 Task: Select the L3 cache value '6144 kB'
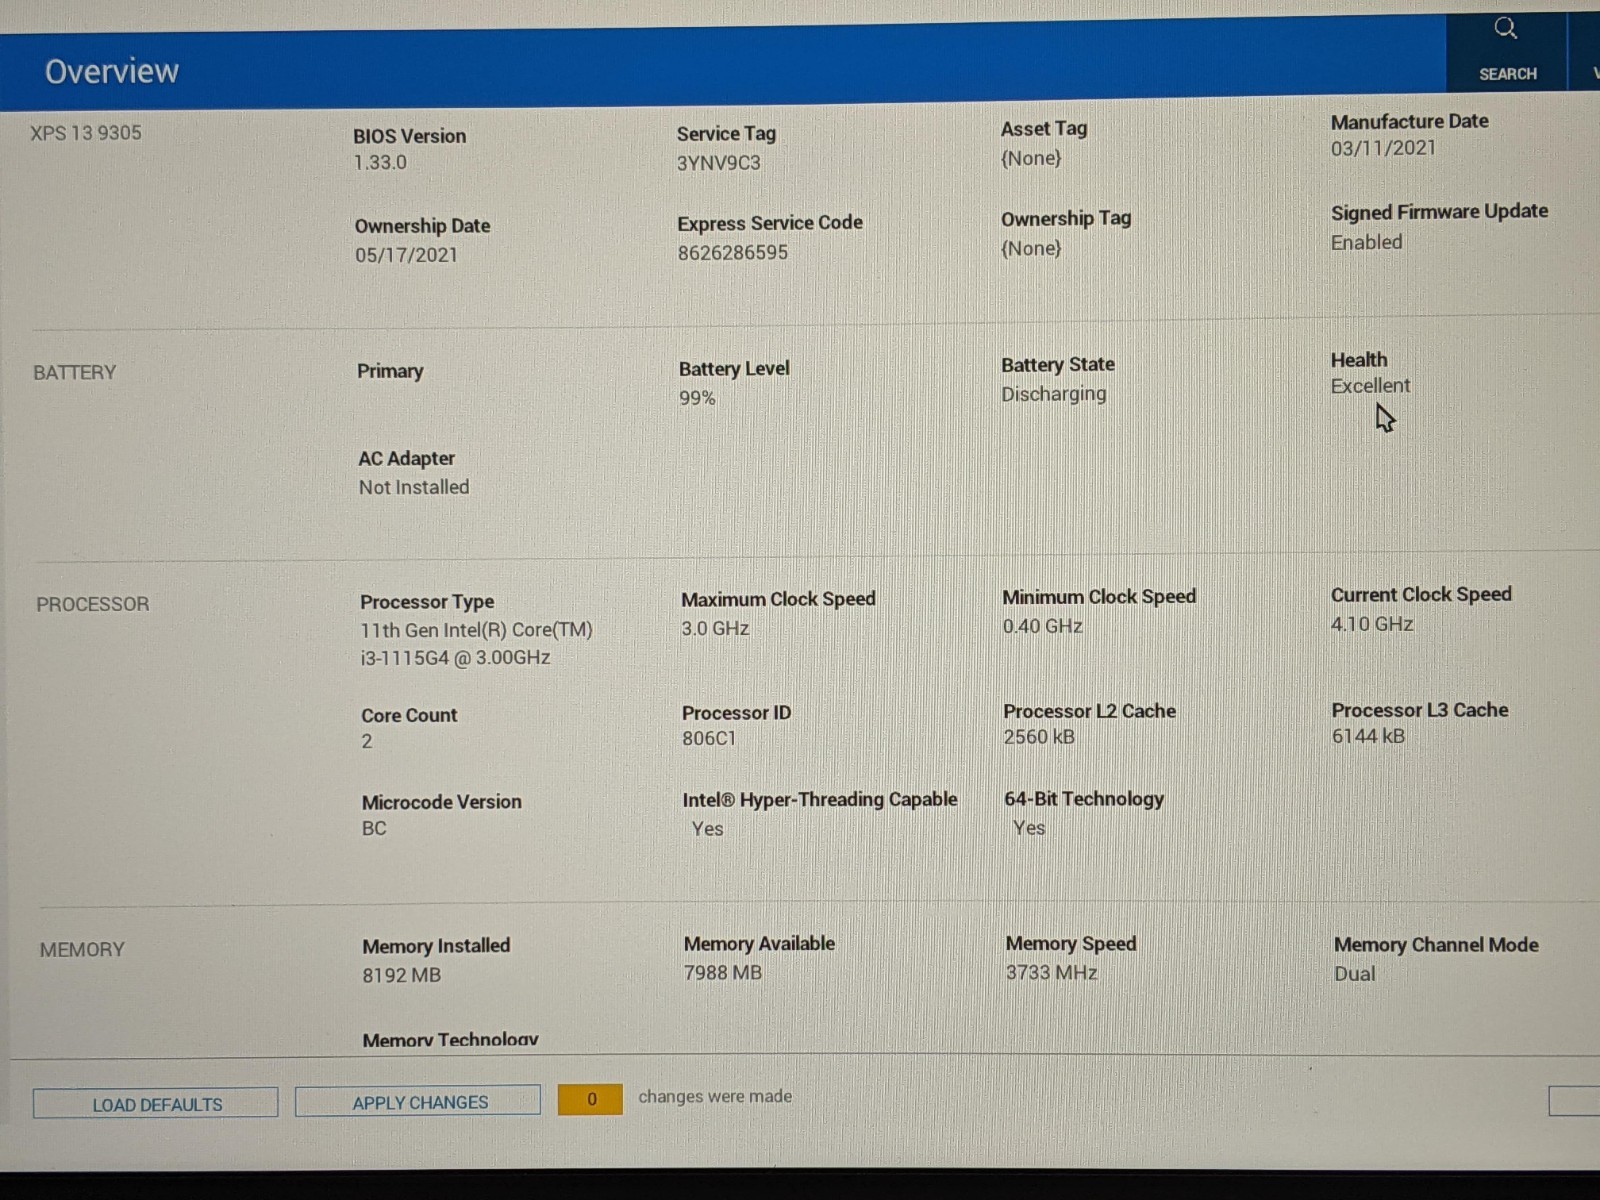point(1368,736)
